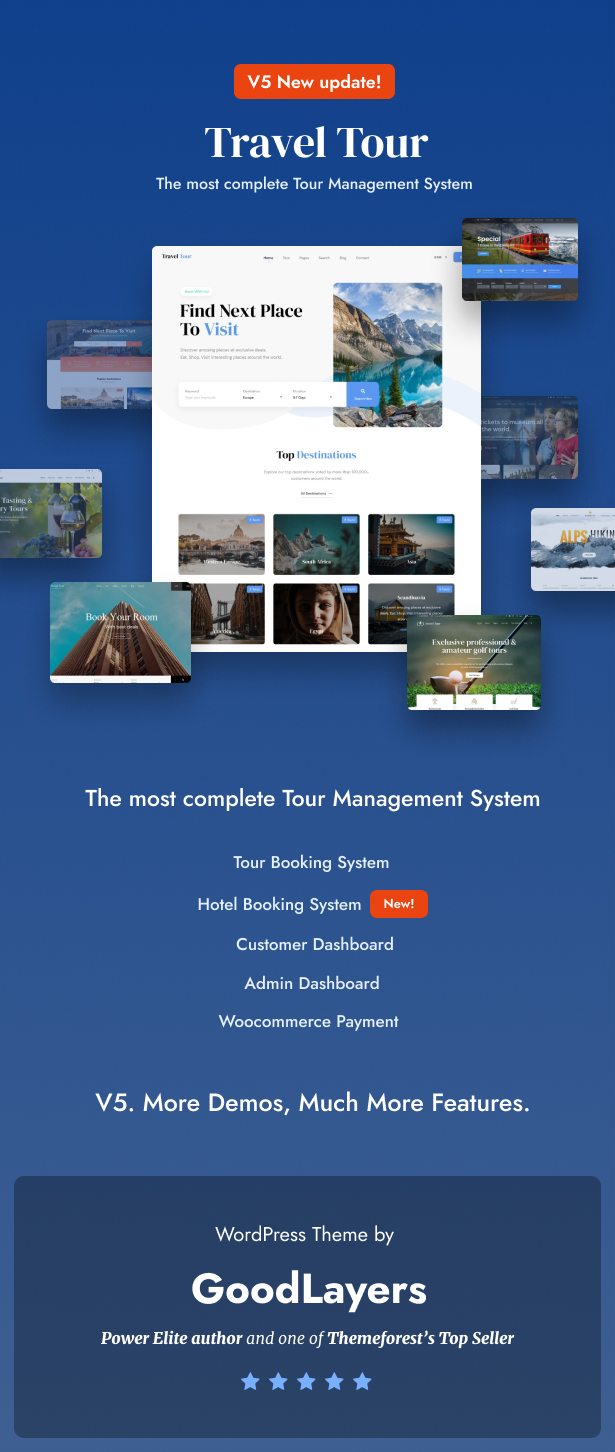Select the Home menu item
Image resolution: width=615 pixels, height=1452 pixels.
[268, 258]
